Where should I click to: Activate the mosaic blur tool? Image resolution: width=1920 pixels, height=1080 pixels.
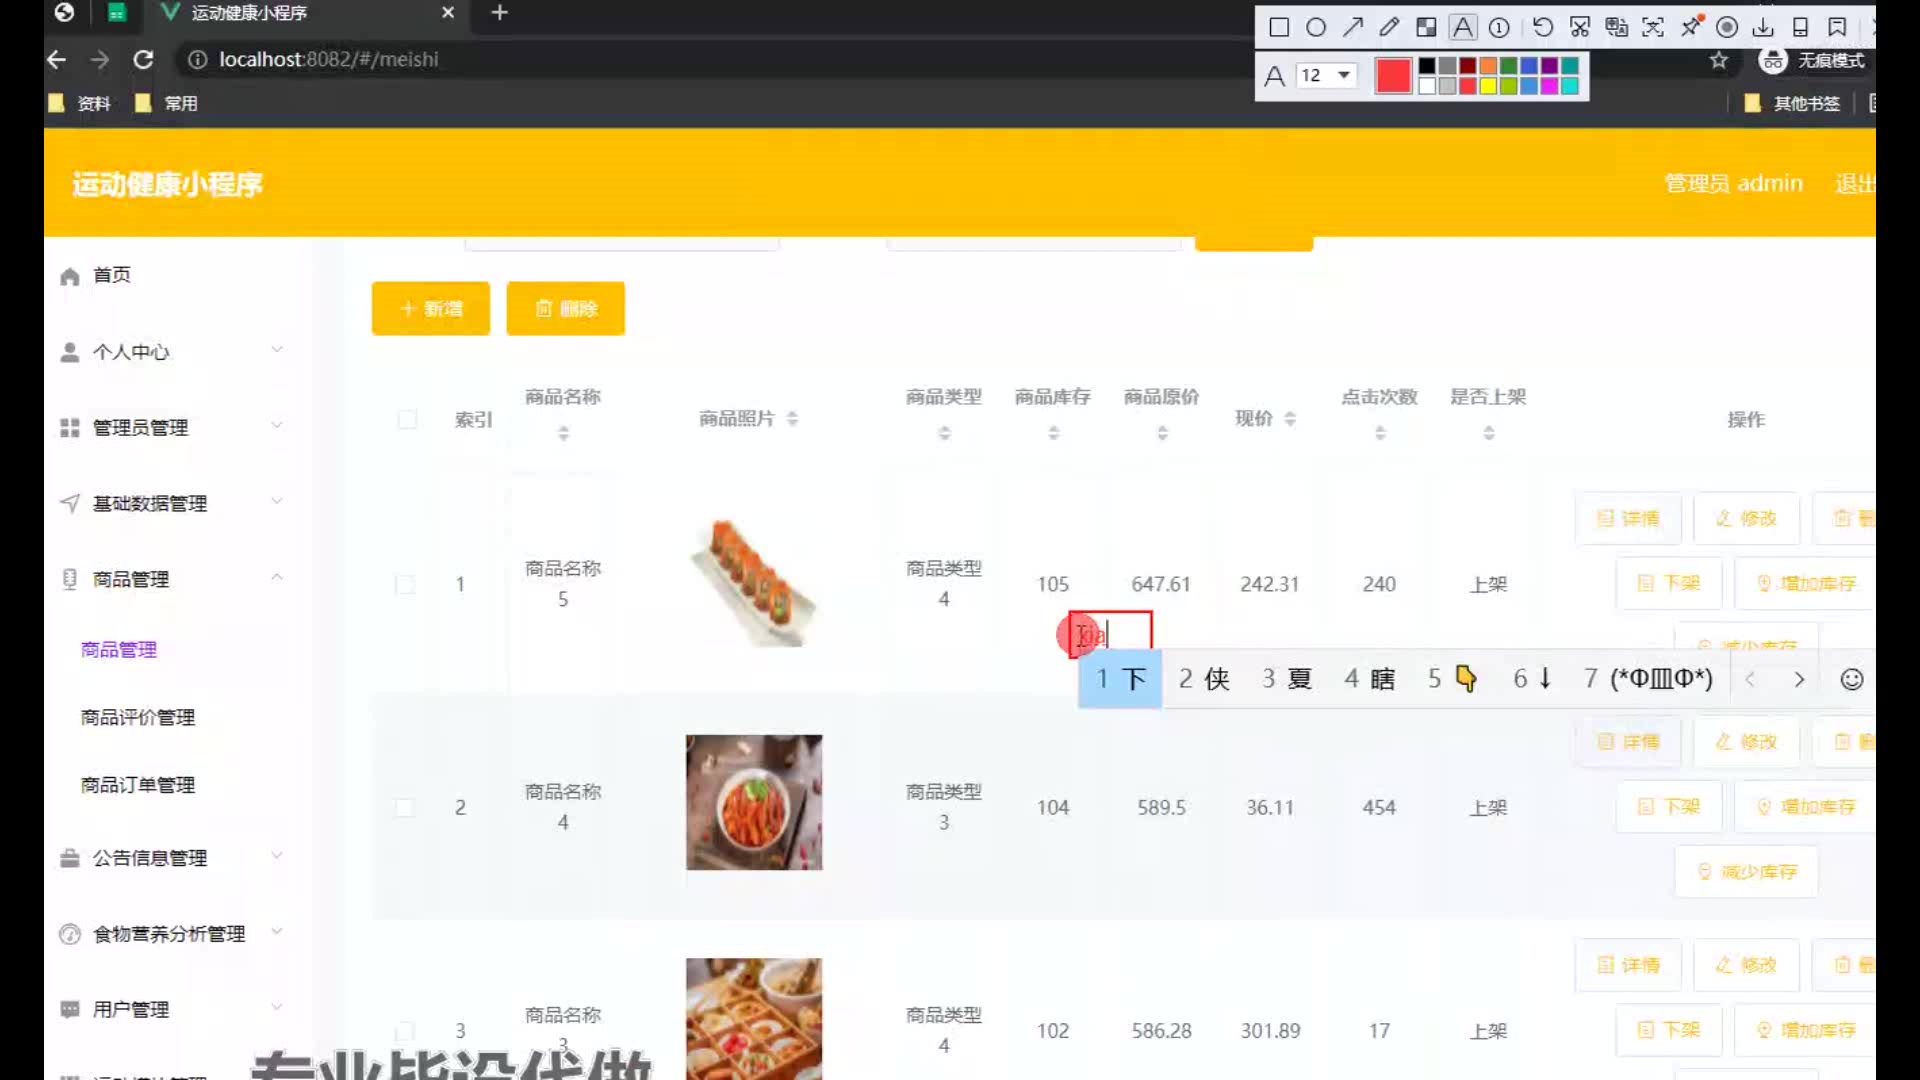coord(1426,27)
